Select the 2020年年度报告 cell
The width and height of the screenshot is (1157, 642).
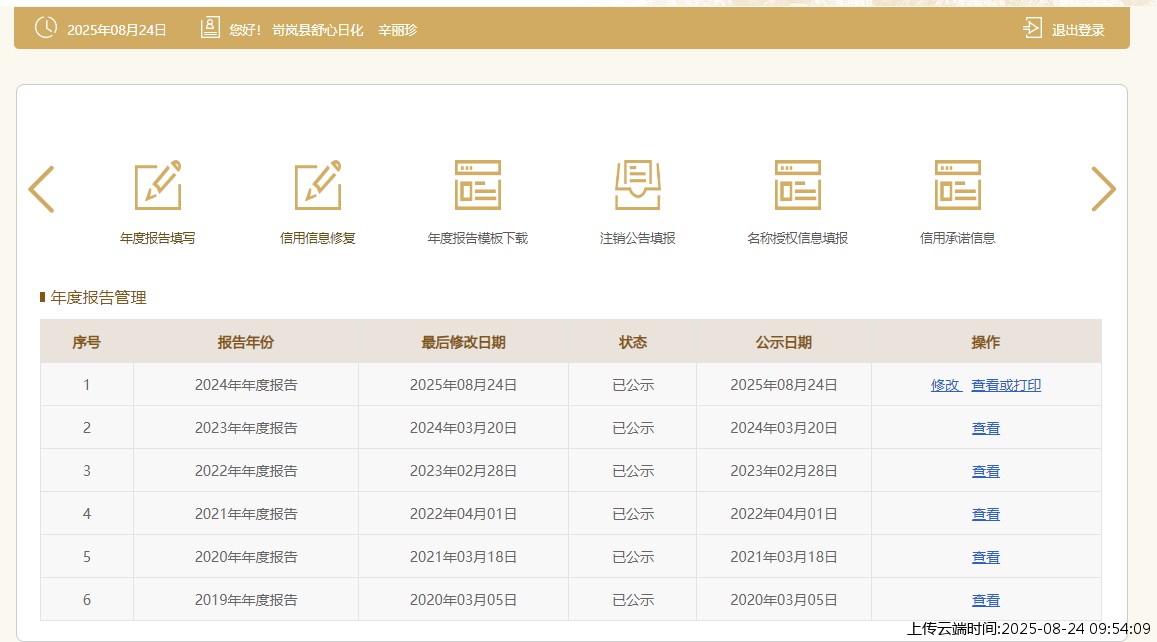click(246, 557)
